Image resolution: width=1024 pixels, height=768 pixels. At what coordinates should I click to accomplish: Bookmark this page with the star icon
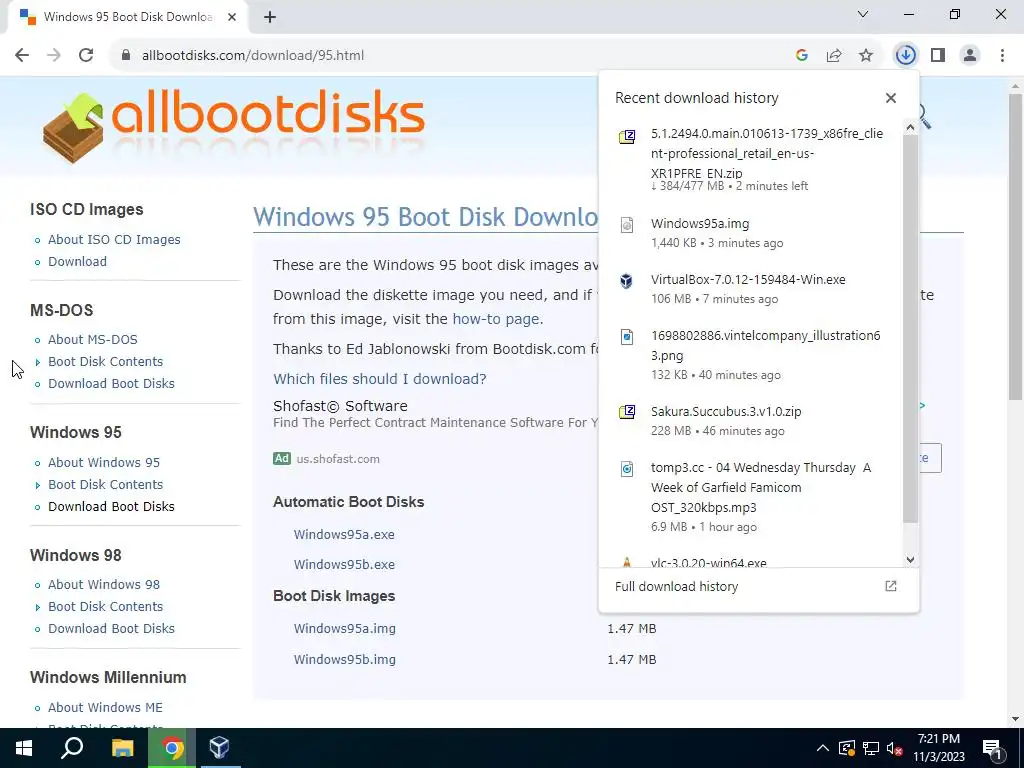[866, 56]
